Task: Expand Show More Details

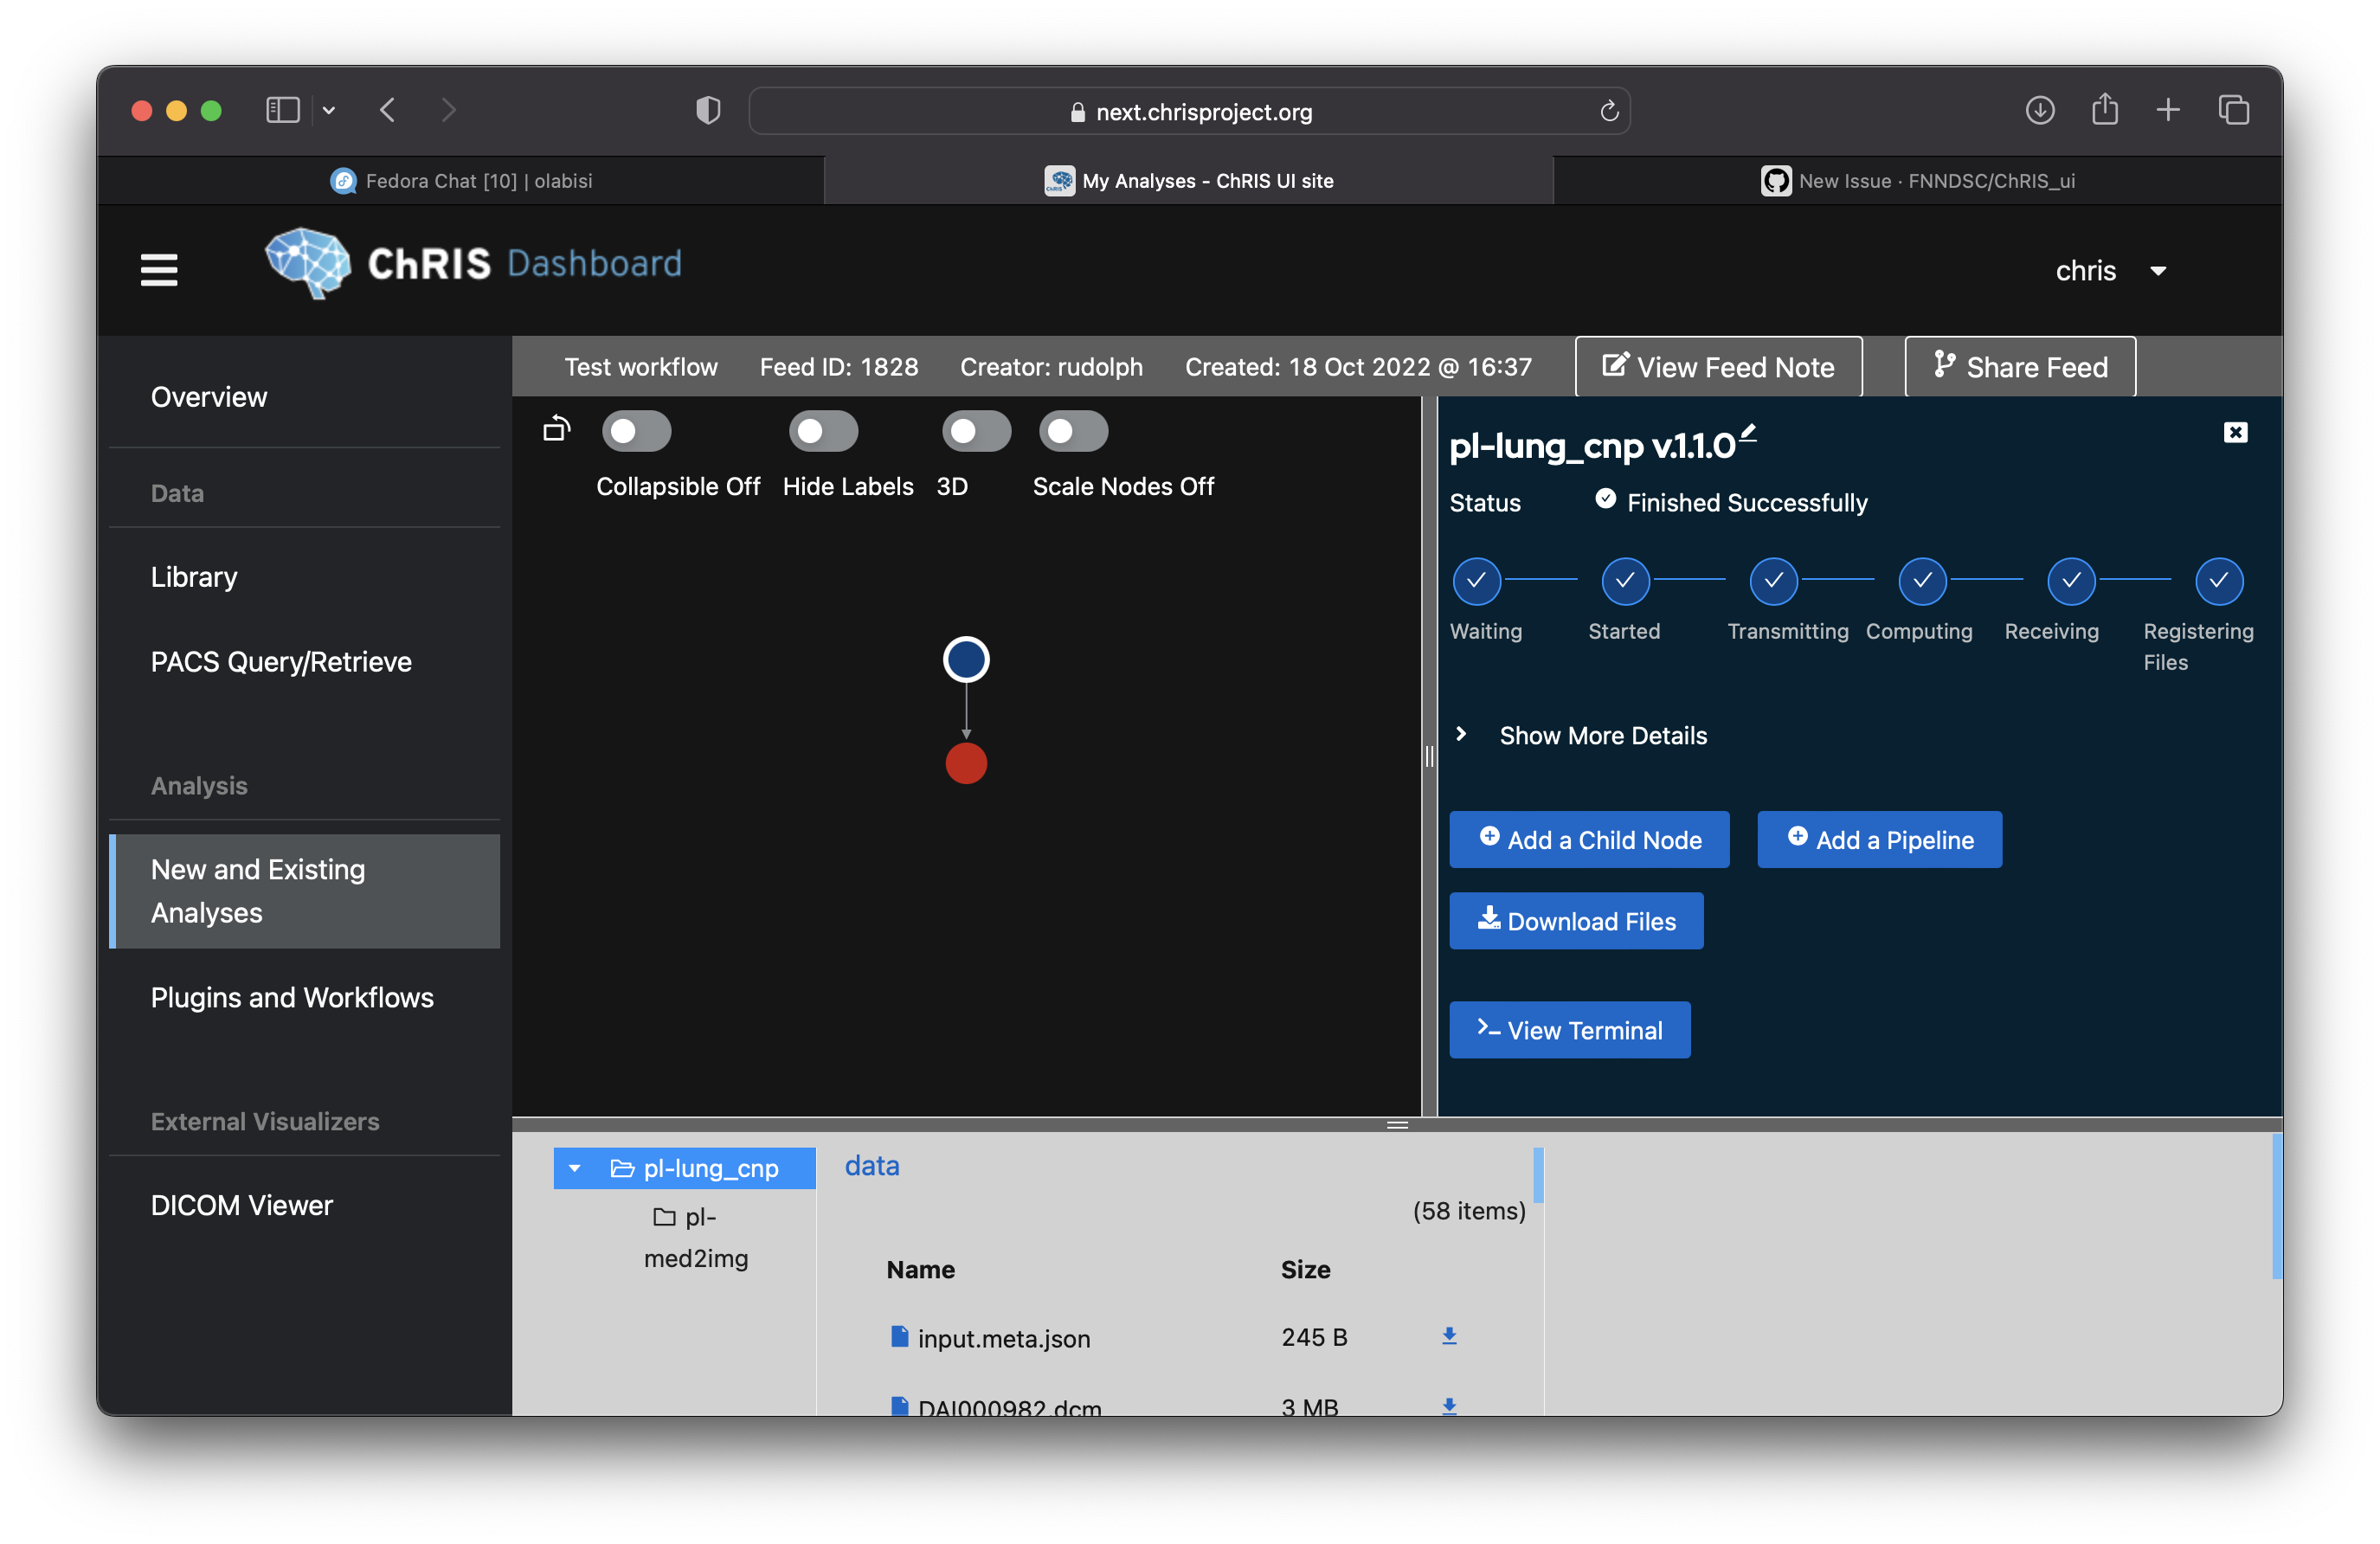Action: [1601, 735]
